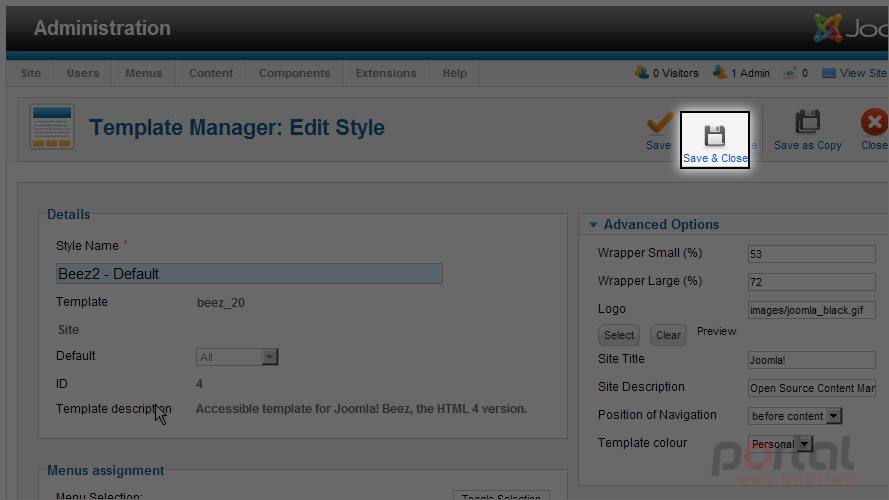Click the 'Details' section heading
The height and width of the screenshot is (500, 889).
click(x=69, y=214)
